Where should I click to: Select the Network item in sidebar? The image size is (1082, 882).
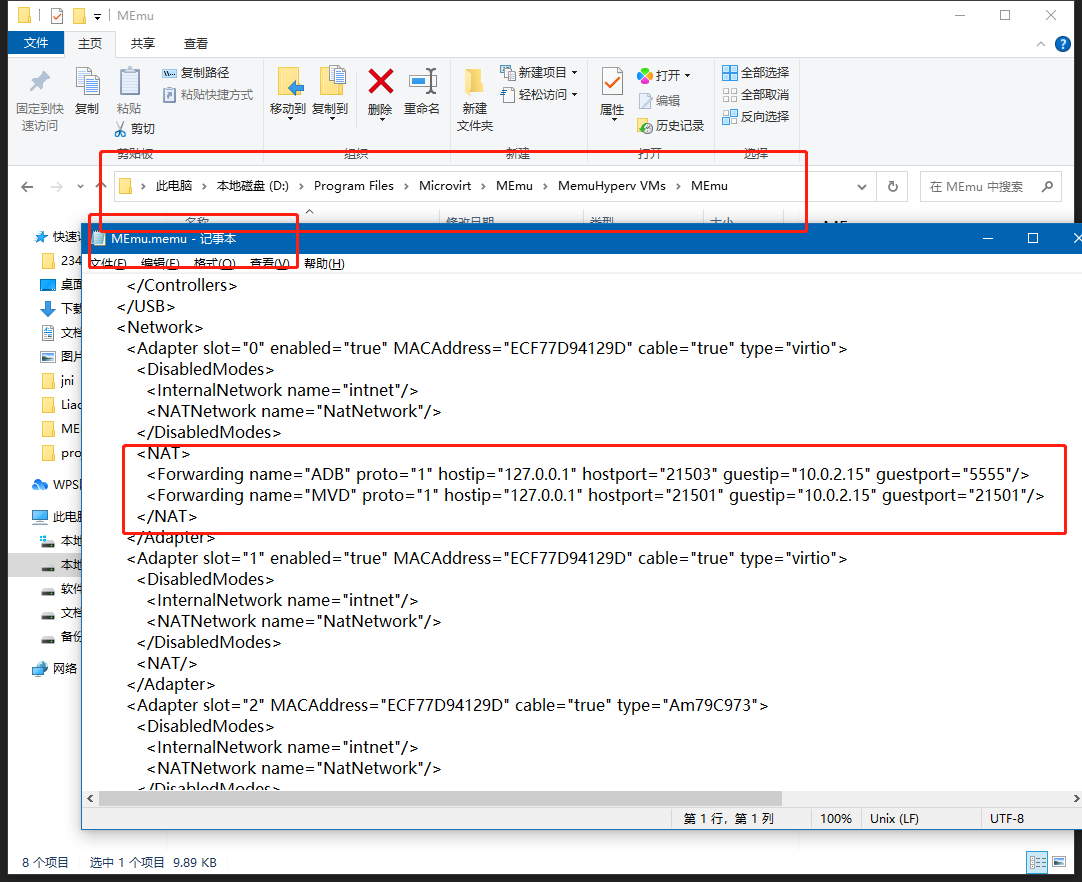(x=55, y=668)
